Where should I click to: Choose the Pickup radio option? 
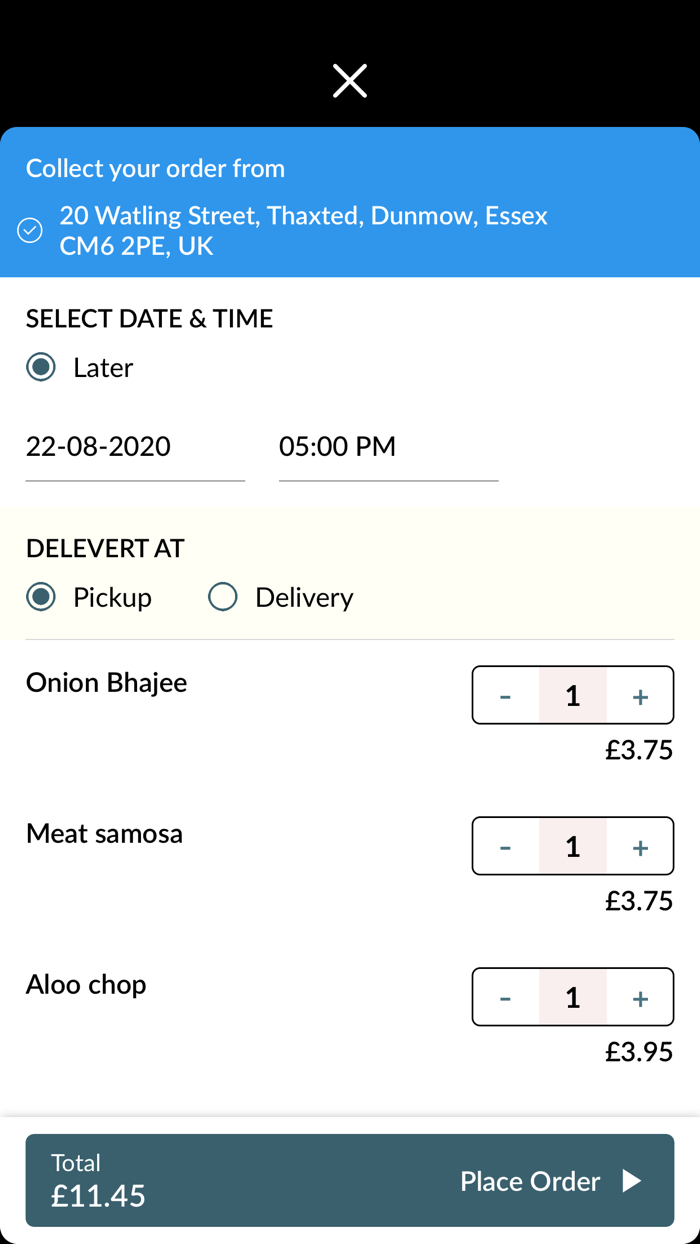coord(41,597)
